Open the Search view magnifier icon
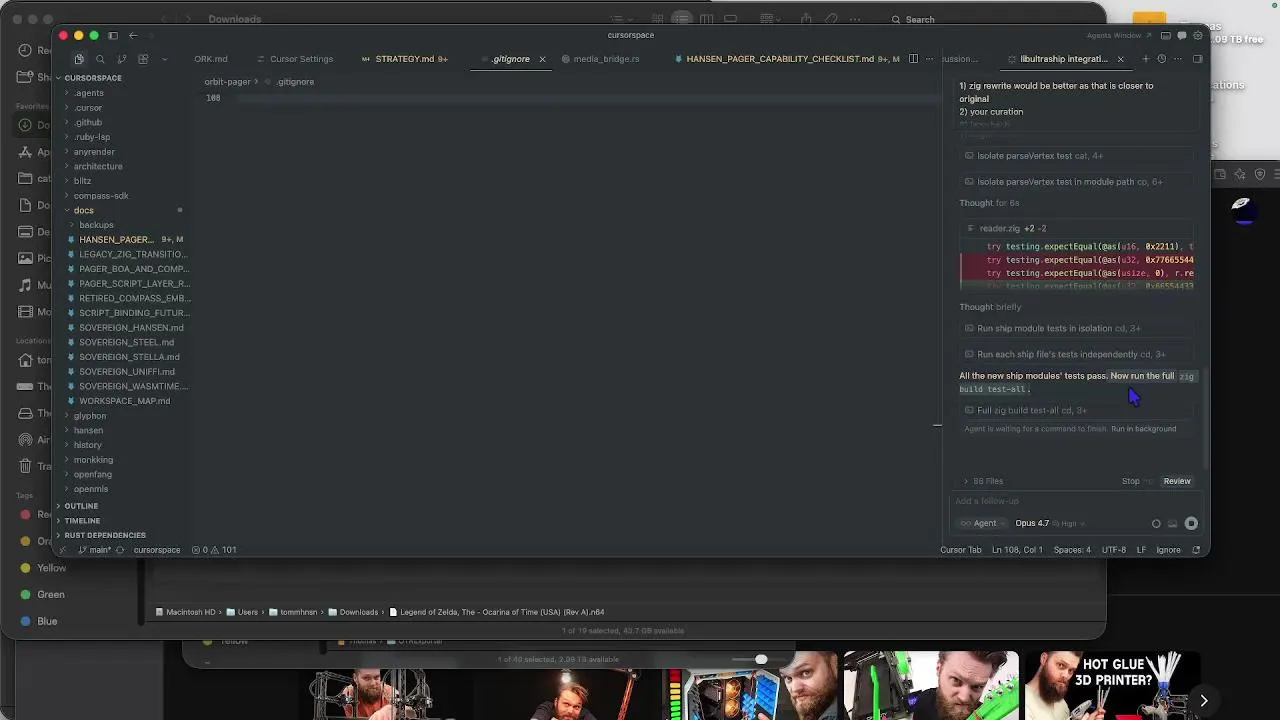Viewport: 1280px width, 720px height. point(100,59)
